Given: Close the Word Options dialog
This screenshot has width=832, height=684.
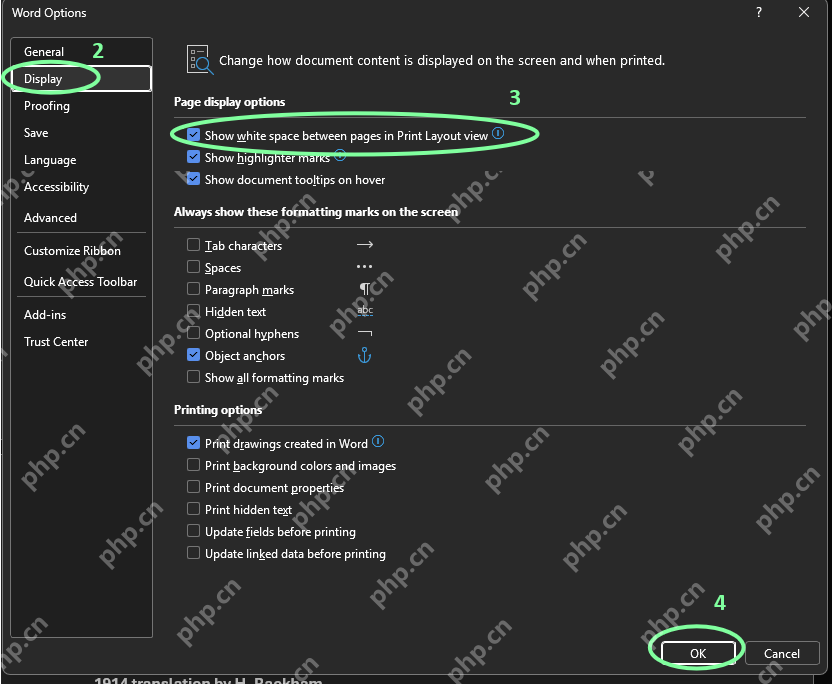Looking at the screenshot, I should coord(804,13).
